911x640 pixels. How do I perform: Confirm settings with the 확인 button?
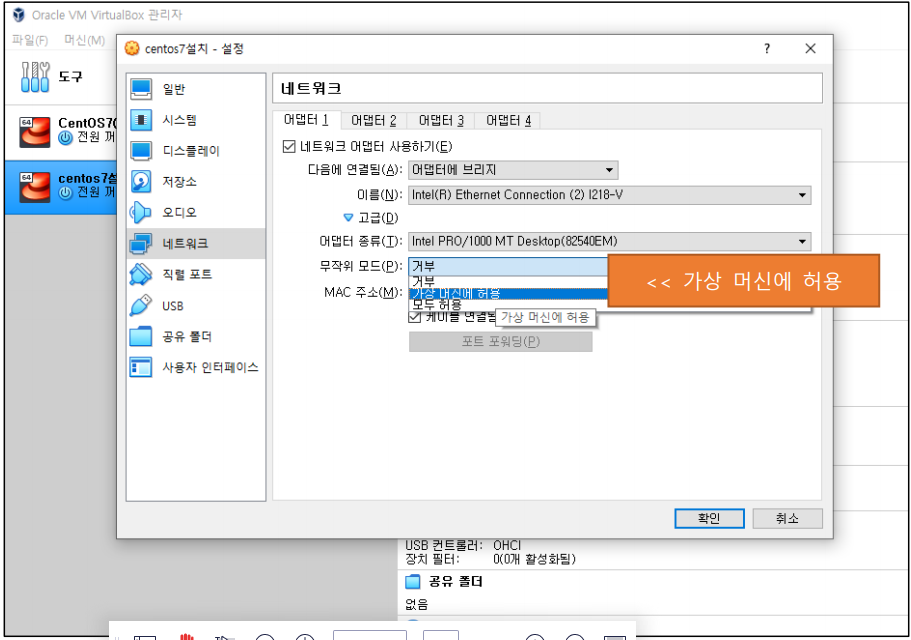(709, 519)
